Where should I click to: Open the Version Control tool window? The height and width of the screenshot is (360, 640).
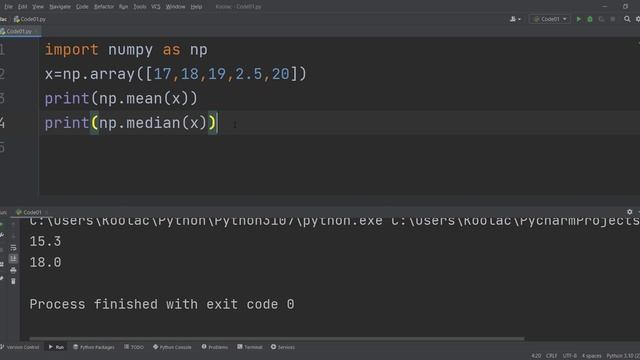20,347
